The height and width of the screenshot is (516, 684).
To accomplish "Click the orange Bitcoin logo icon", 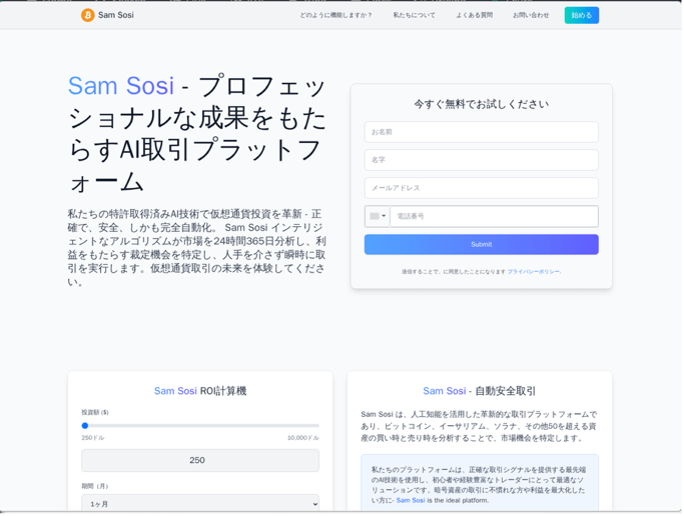I will [x=88, y=15].
